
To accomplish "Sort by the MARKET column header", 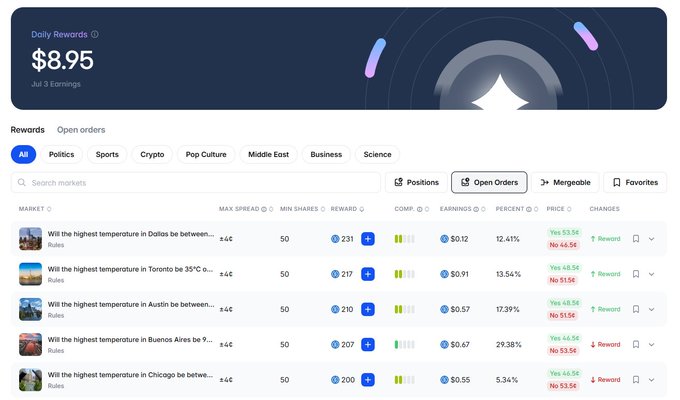I will click(x=35, y=209).
